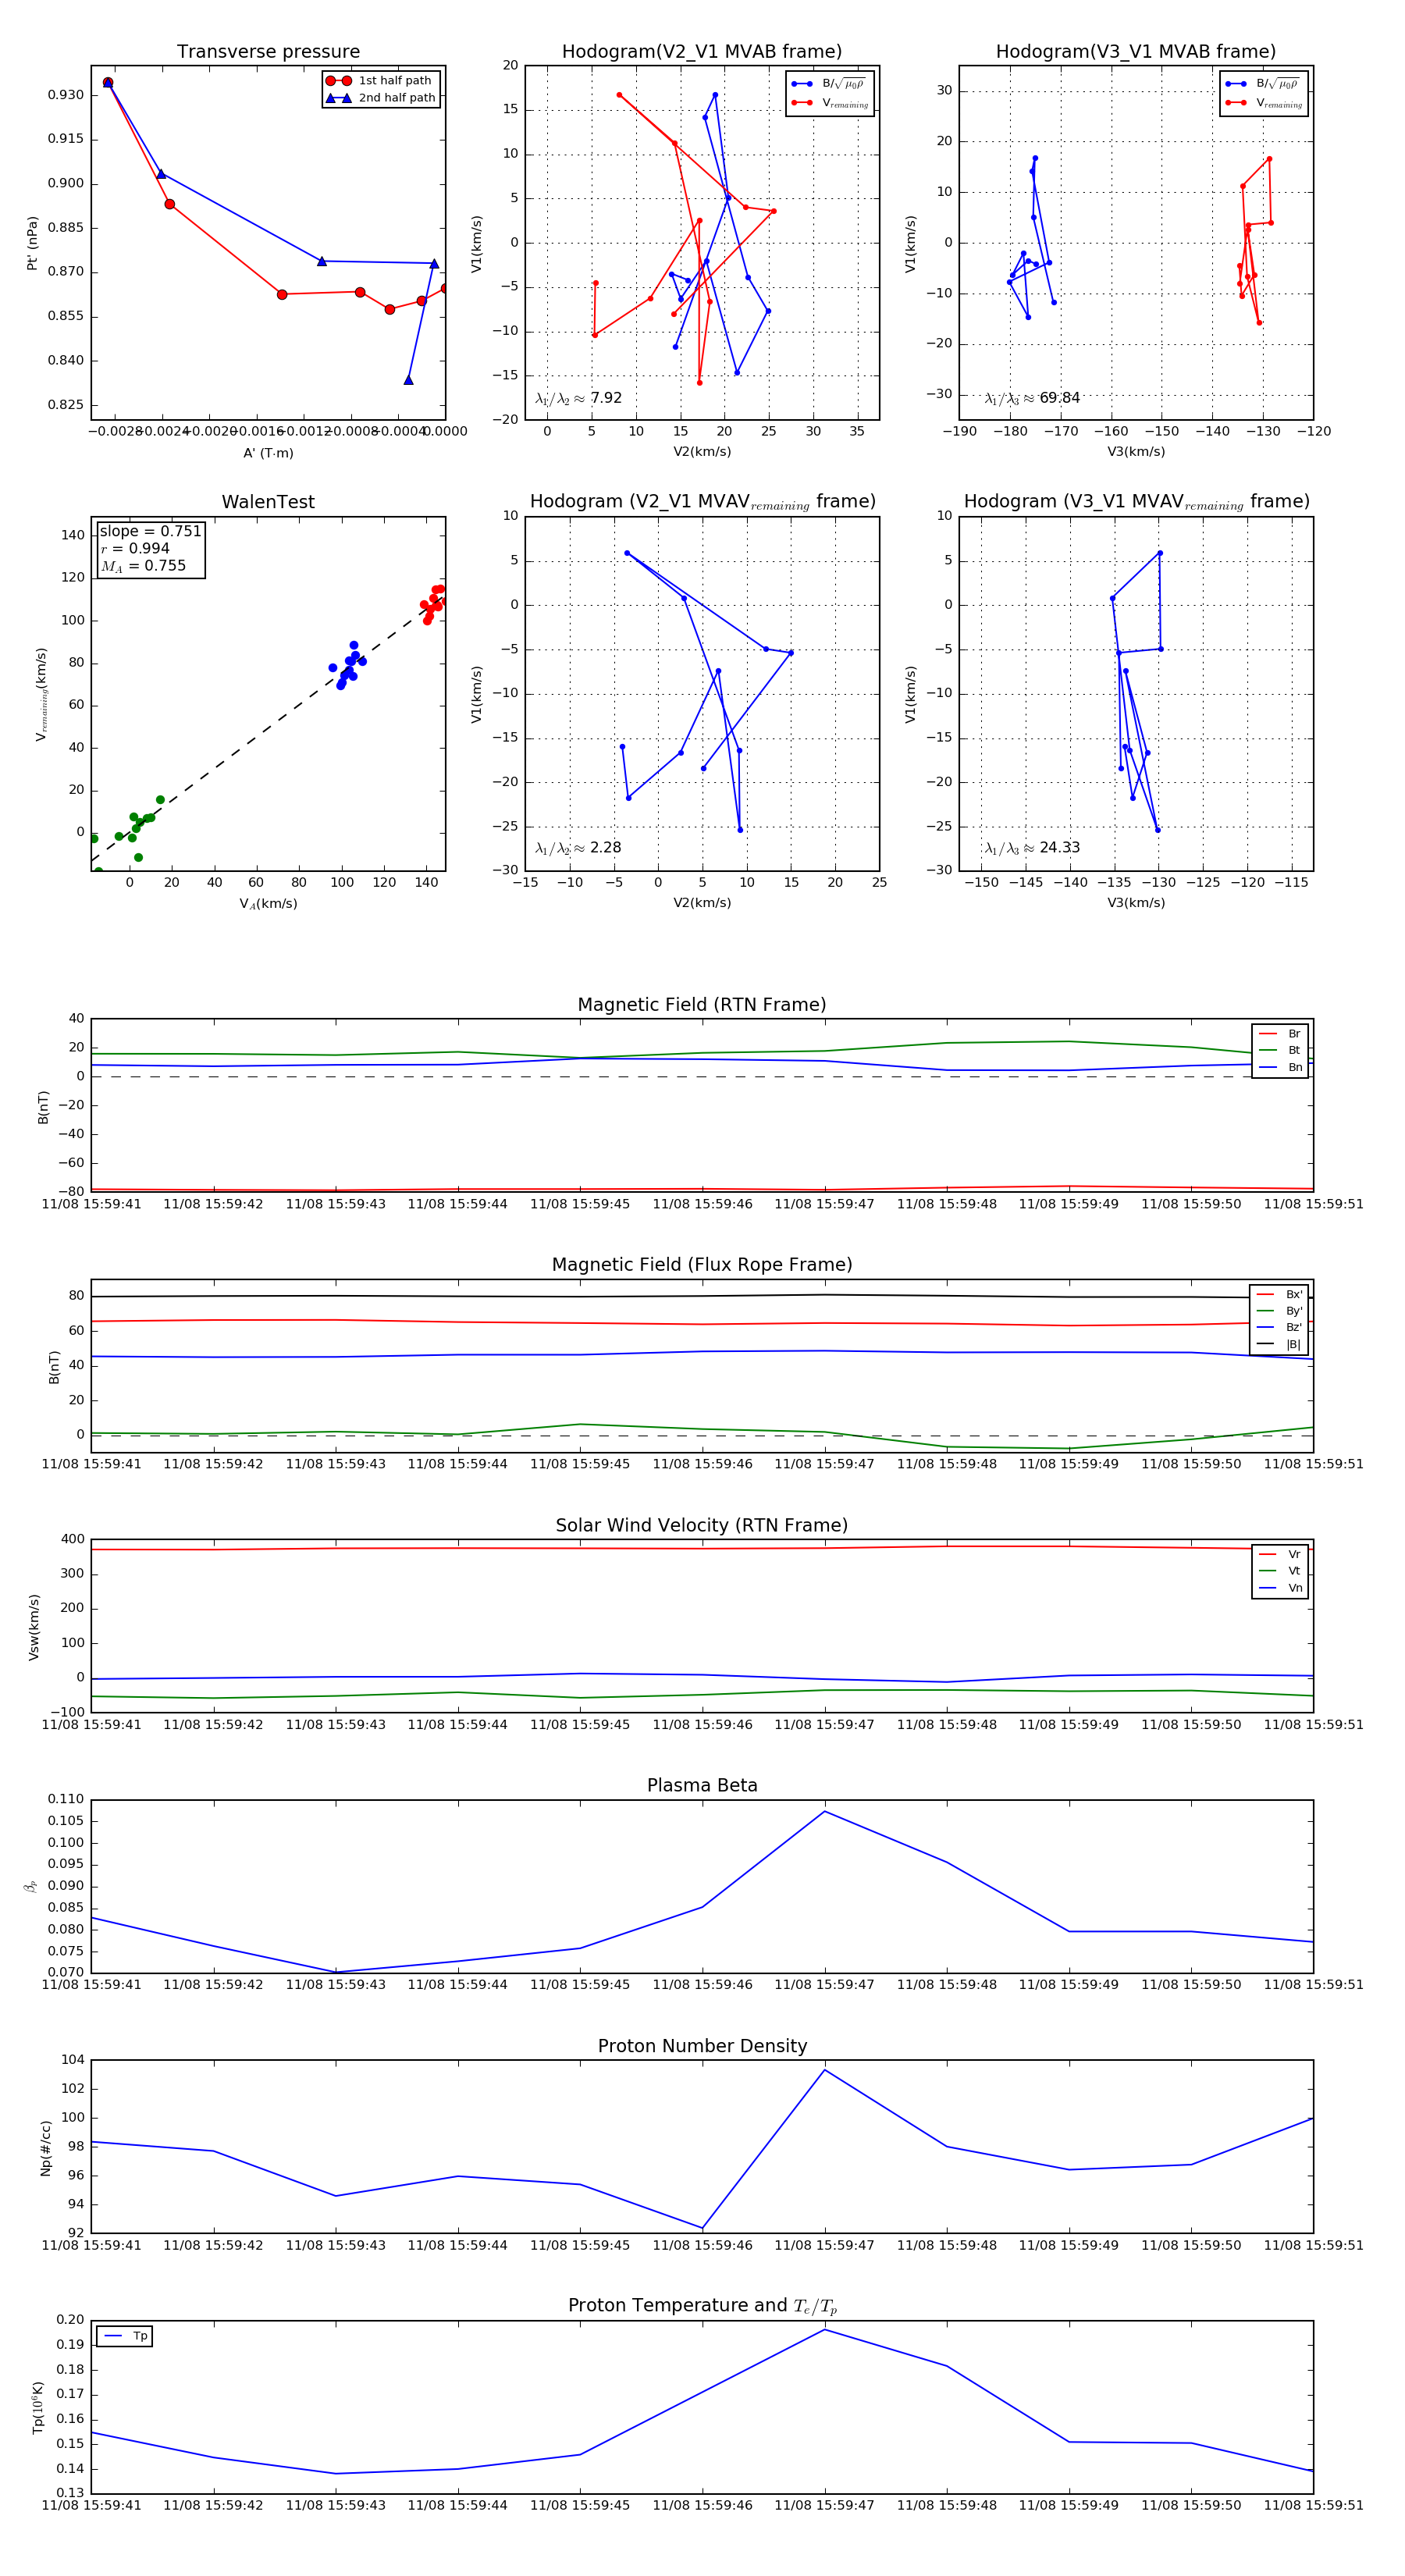
Task: Select the By' legend entry
Action: tap(1280, 1311)
